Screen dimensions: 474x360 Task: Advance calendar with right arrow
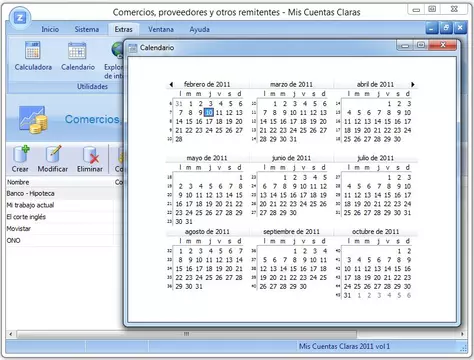pyautogui.click(x=413, y=84)
